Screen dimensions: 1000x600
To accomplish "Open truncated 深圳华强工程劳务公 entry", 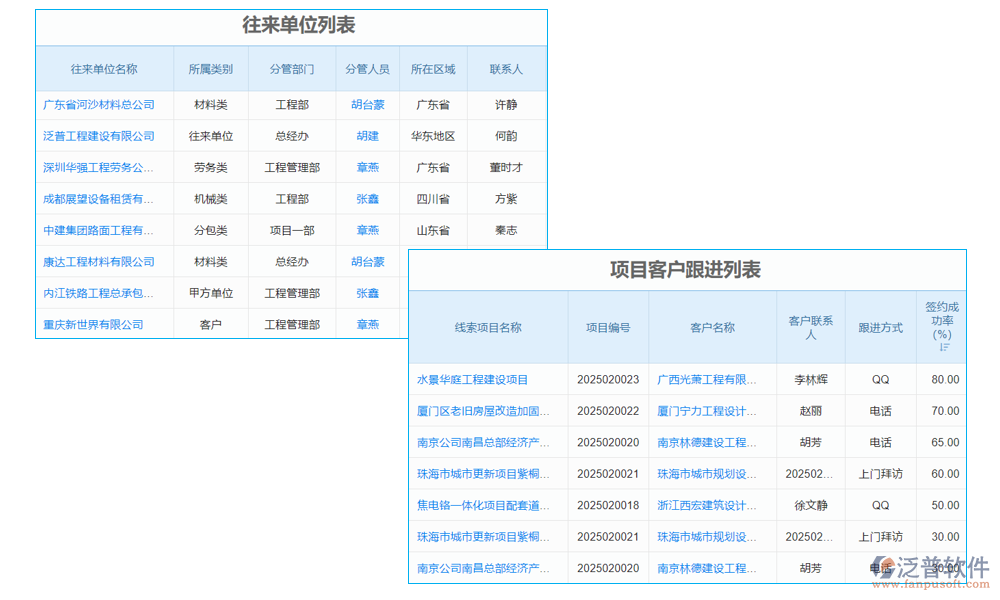I will coord(100,167).
